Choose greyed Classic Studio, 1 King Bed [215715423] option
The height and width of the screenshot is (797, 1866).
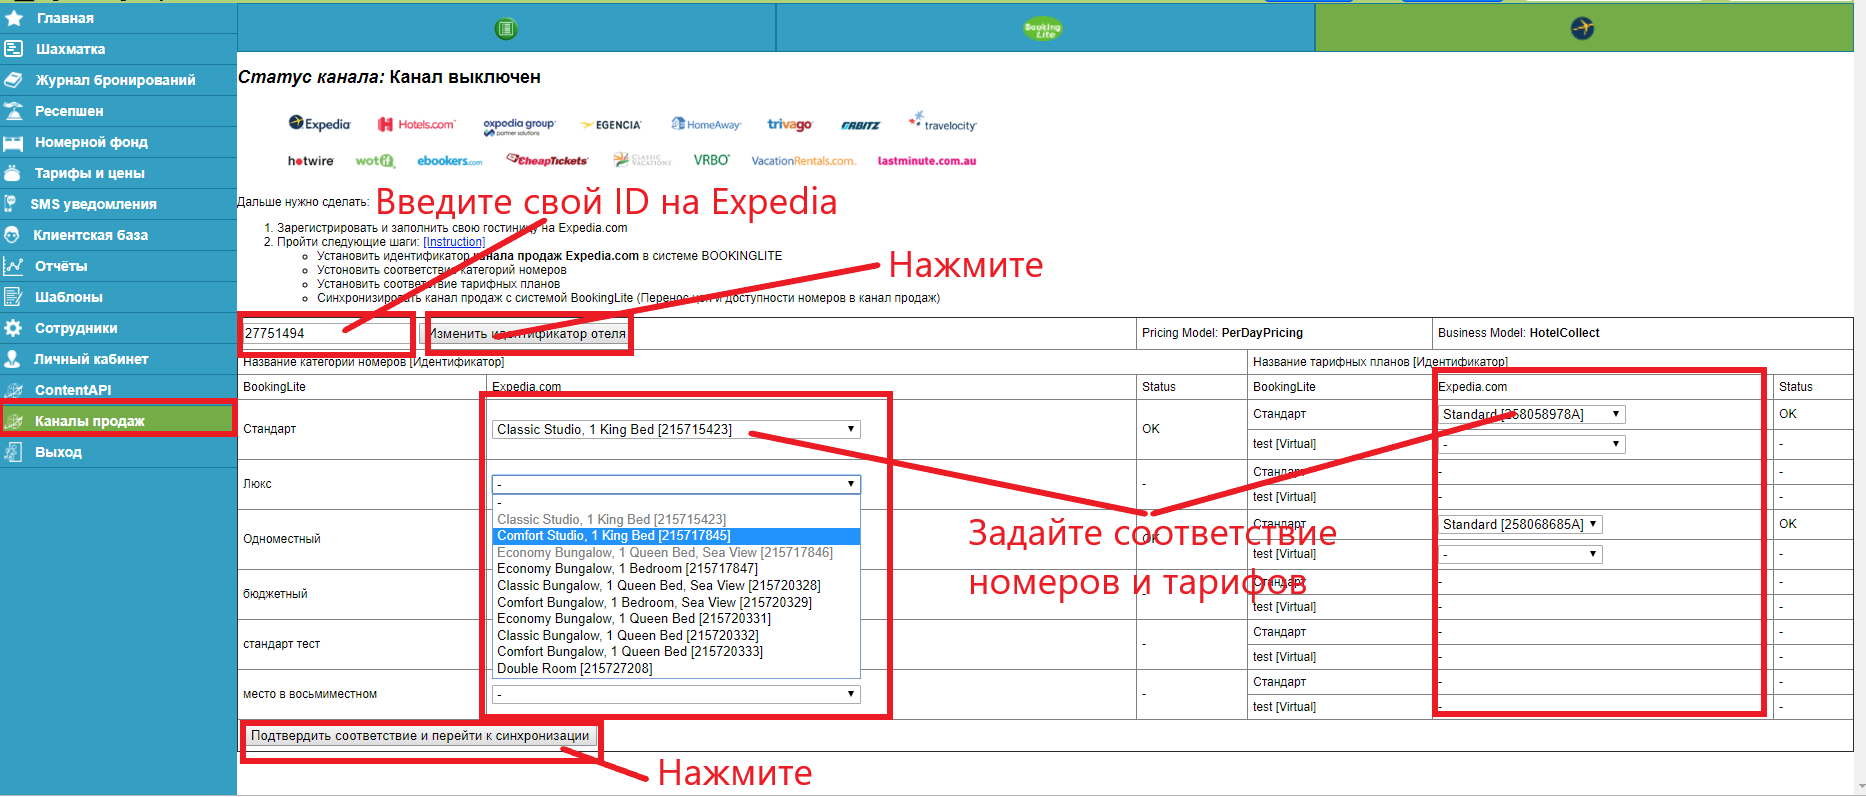[676, 520]
